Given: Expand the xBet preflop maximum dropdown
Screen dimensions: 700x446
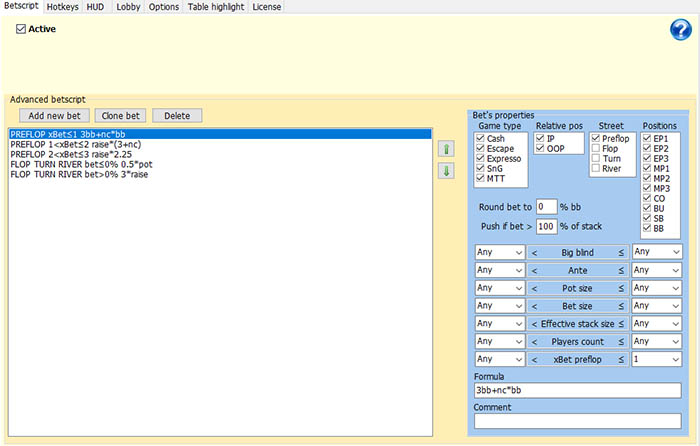Looking at the screenshot, I should [x=656, y=358].
